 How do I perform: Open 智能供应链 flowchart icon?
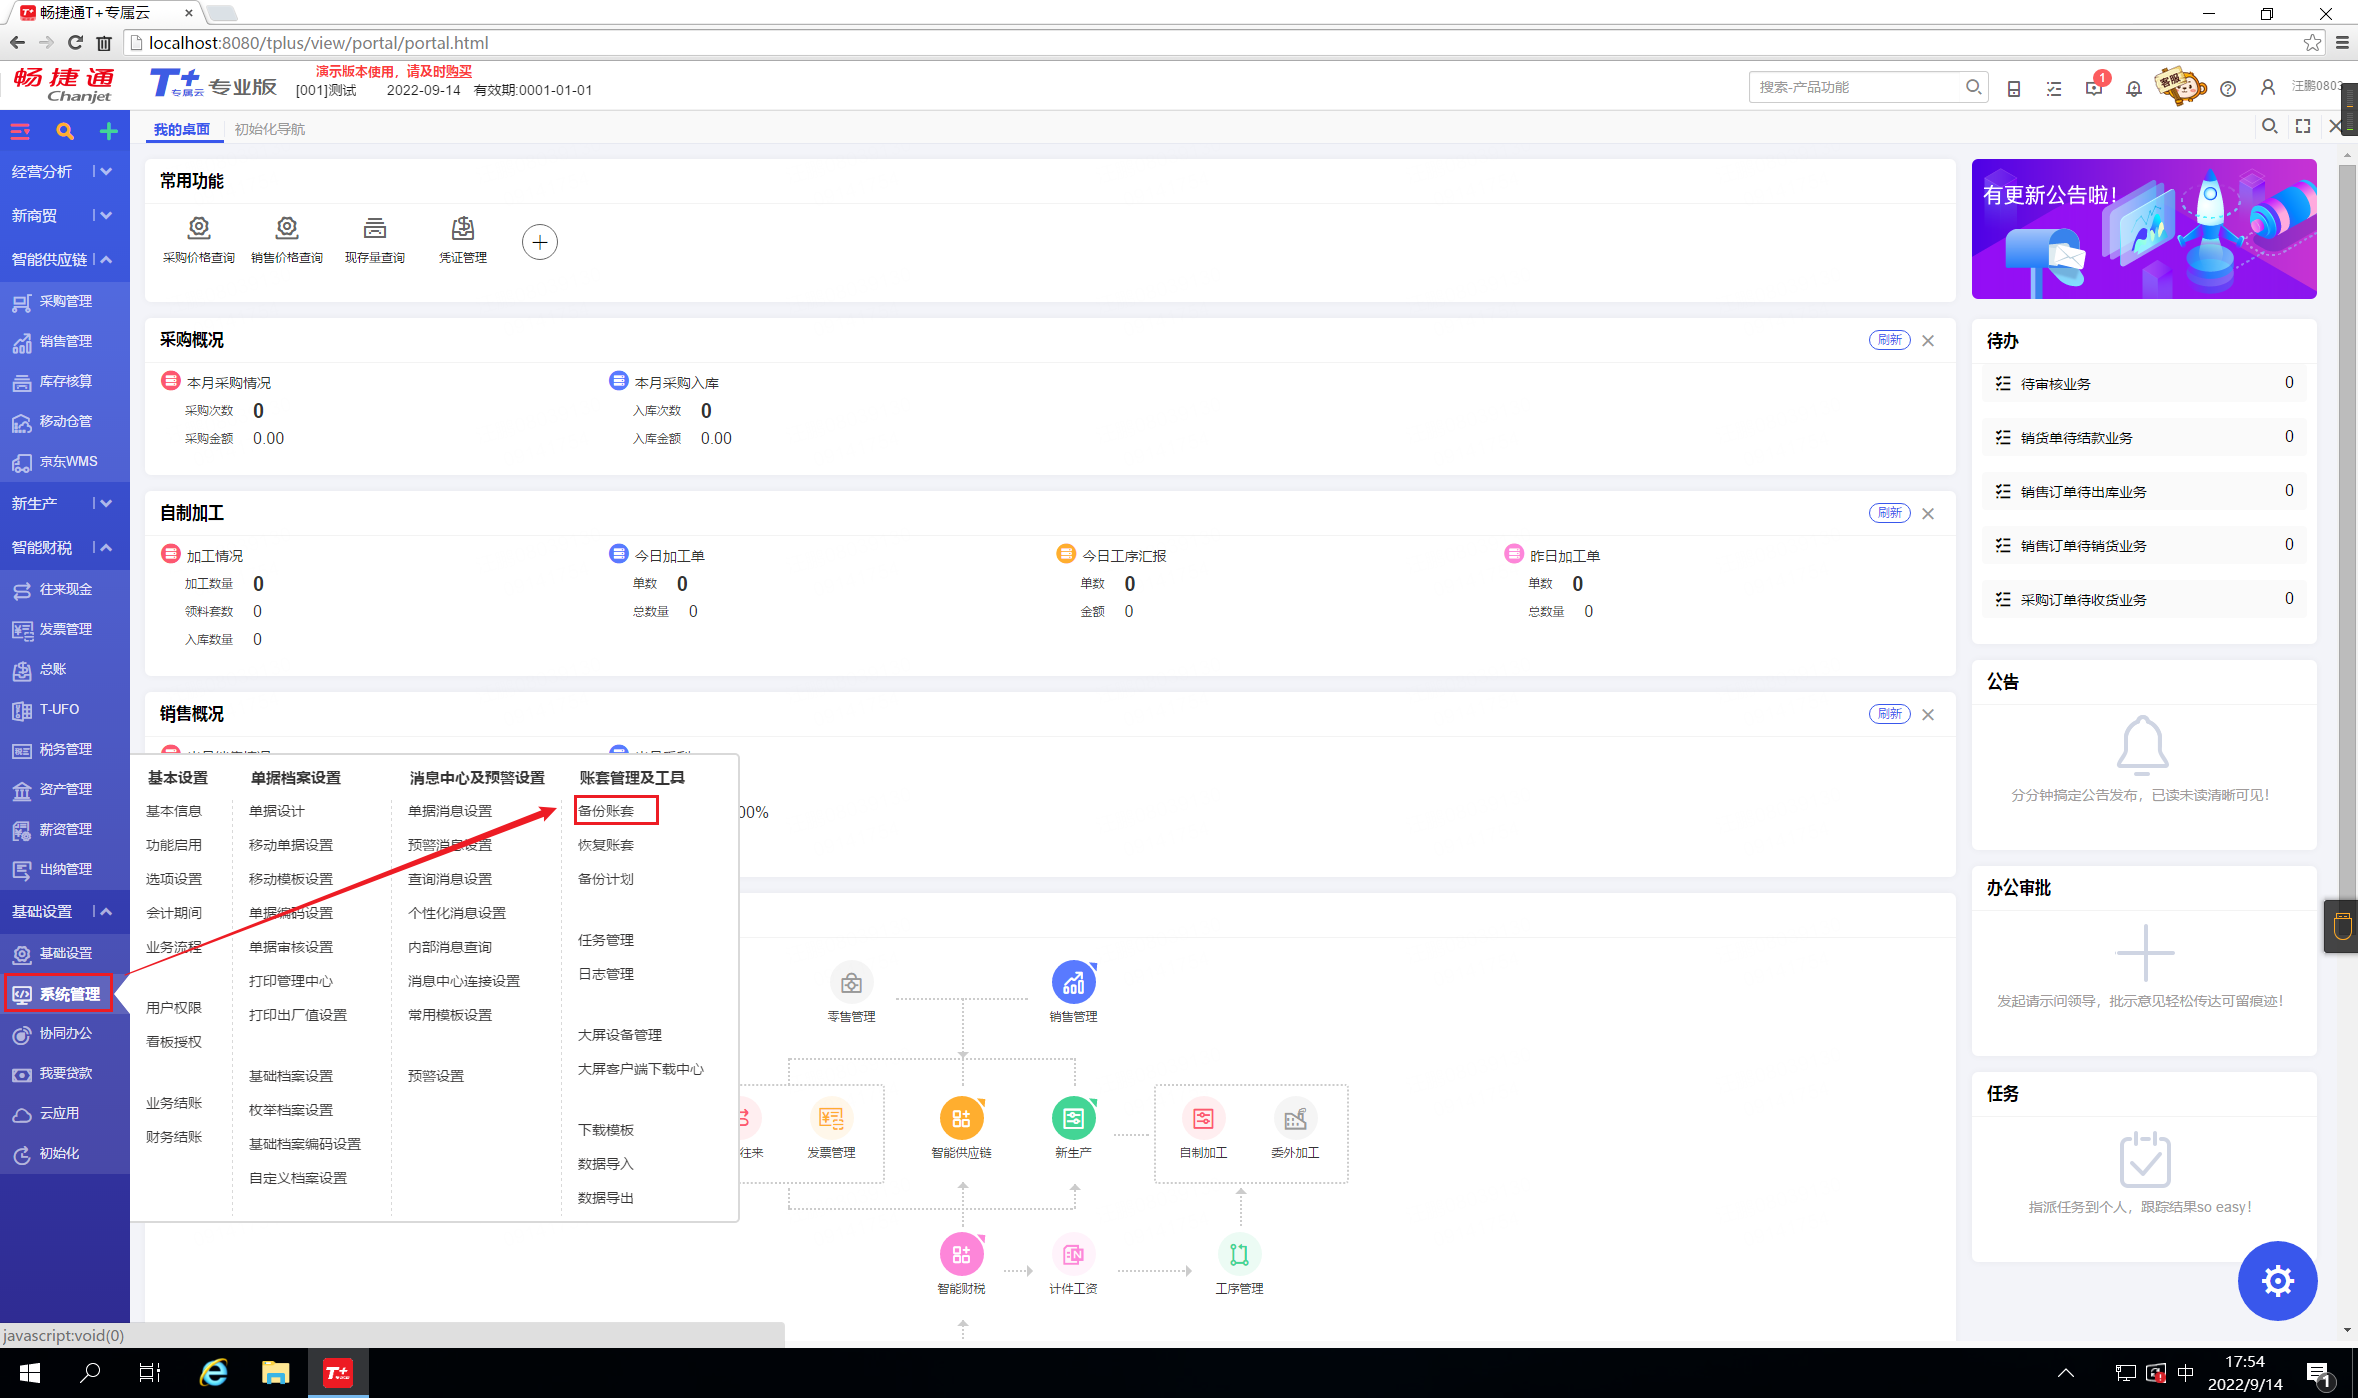click(961, 1118)
